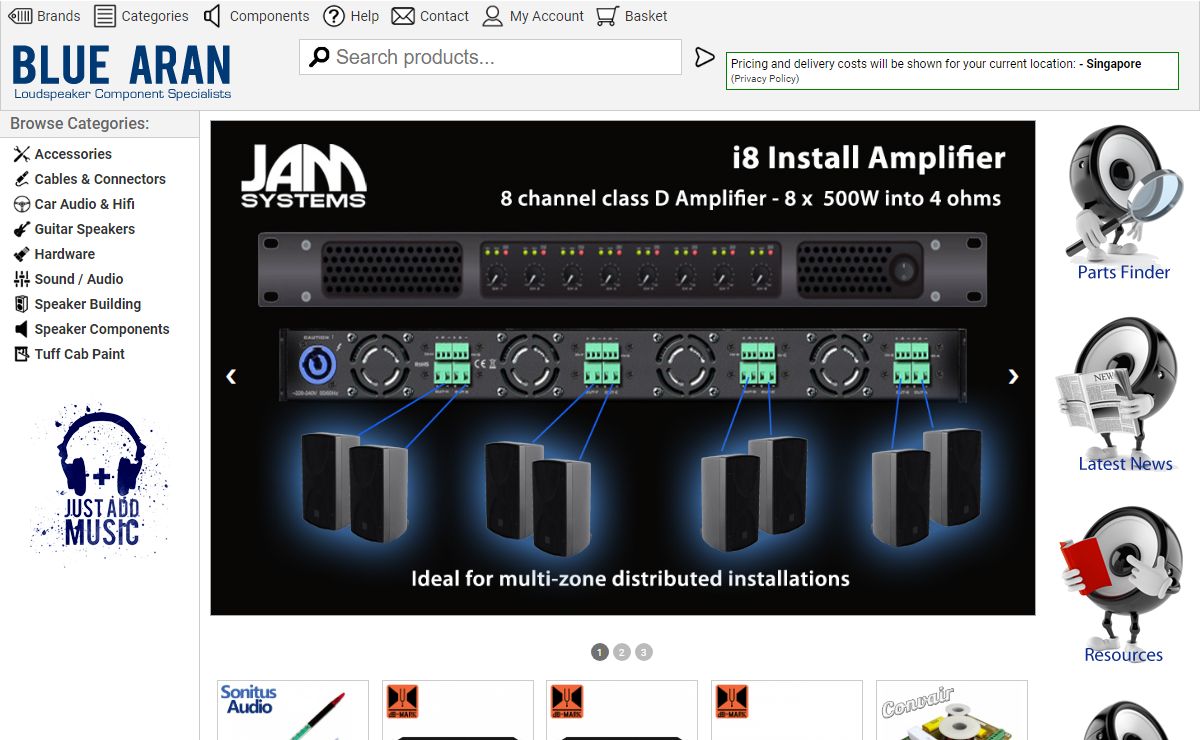Open My Account
The width and height of the screenshot is (1200, 740).
click(533, 16)
